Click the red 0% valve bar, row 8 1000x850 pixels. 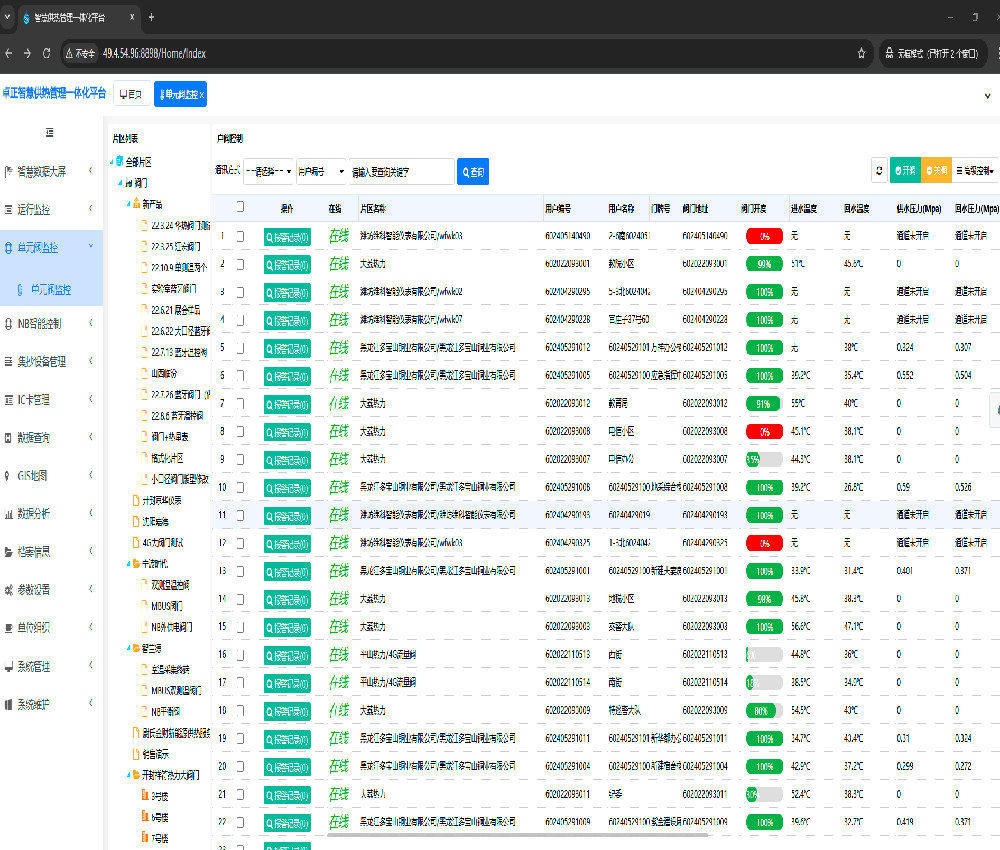click(x=764, y=432)
